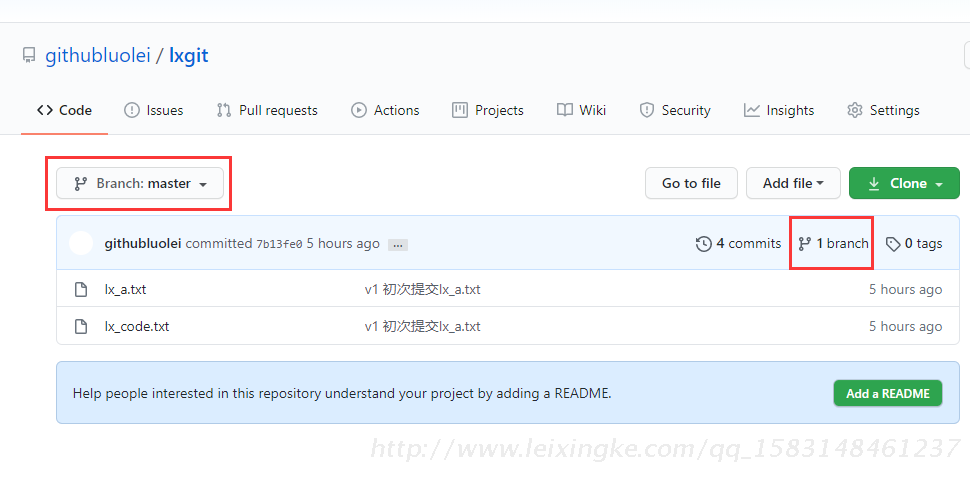Open the Add file dropdown

793,183
